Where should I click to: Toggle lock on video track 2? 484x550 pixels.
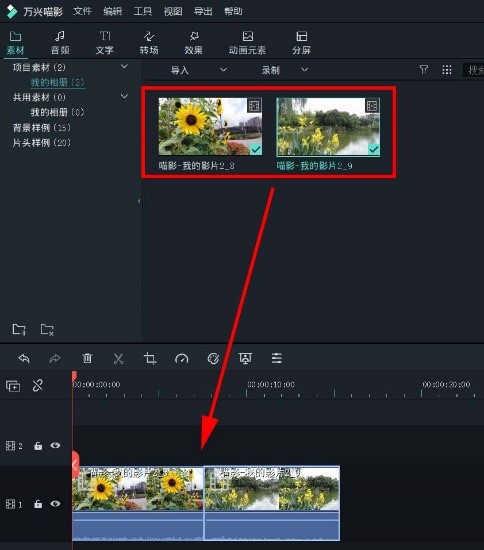point(38,446)
